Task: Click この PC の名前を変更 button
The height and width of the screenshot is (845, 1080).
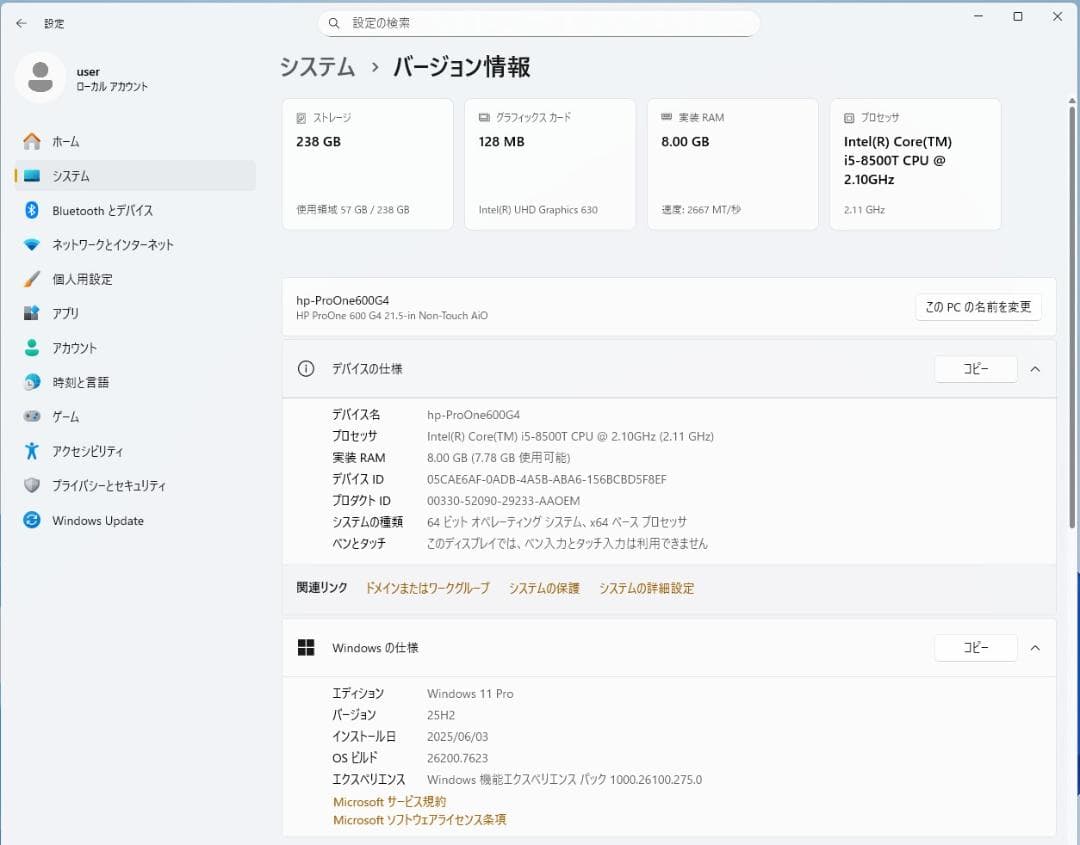Action: [x=978, y=307]
